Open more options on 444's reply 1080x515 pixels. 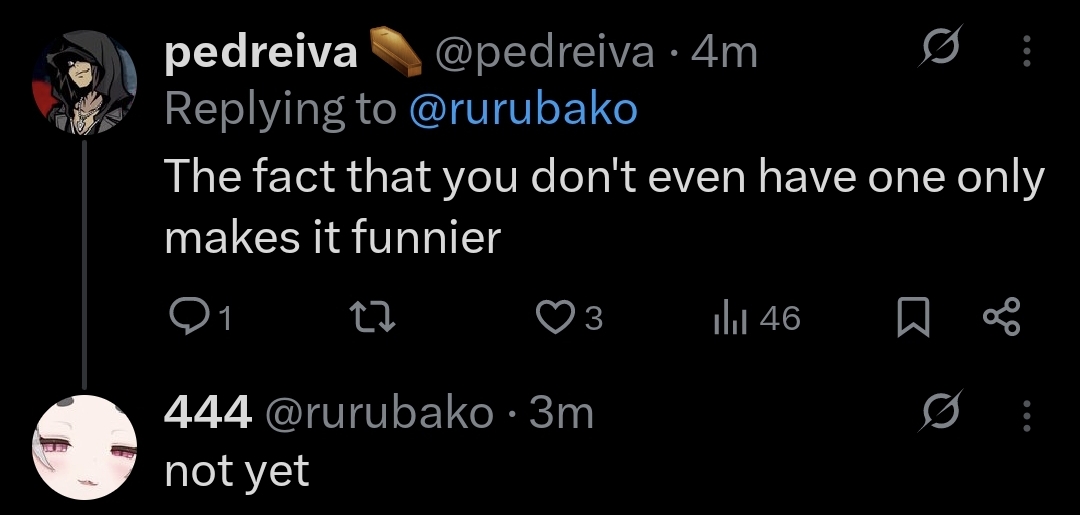[x=1025, y=411]
